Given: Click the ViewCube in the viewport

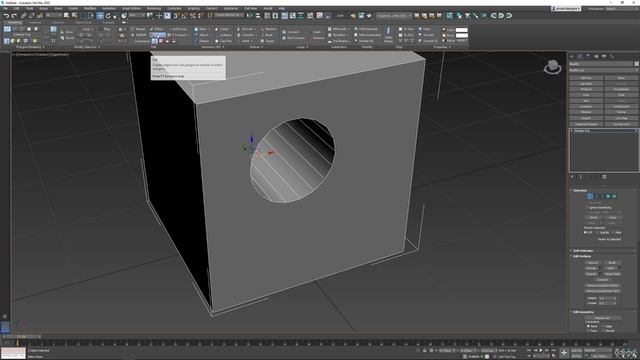Looking at the screenshot, I should pos(552,67).
